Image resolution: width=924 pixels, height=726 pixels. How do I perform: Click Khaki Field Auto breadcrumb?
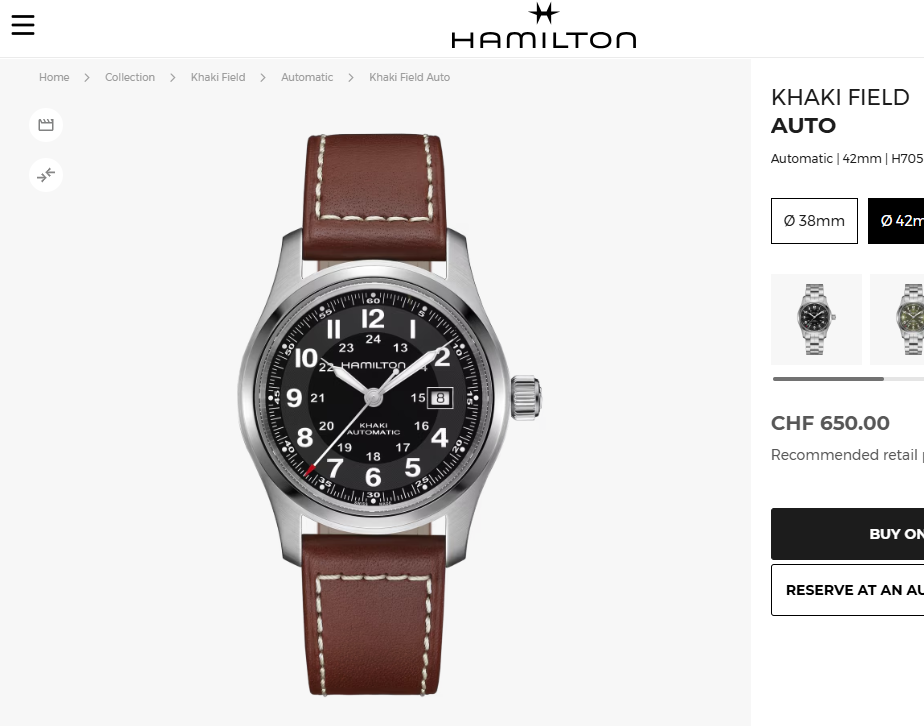(x=410, y=77)
